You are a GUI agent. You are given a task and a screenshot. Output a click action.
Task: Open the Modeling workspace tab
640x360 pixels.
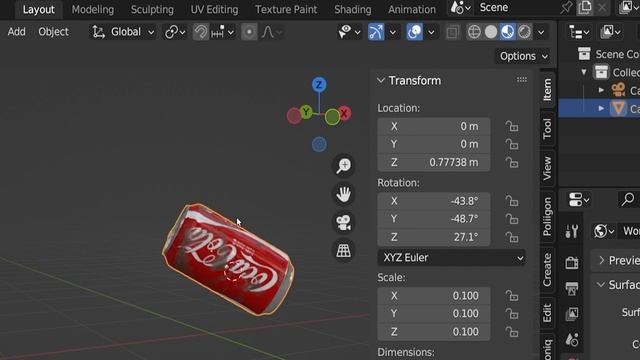tap(93, 9)
